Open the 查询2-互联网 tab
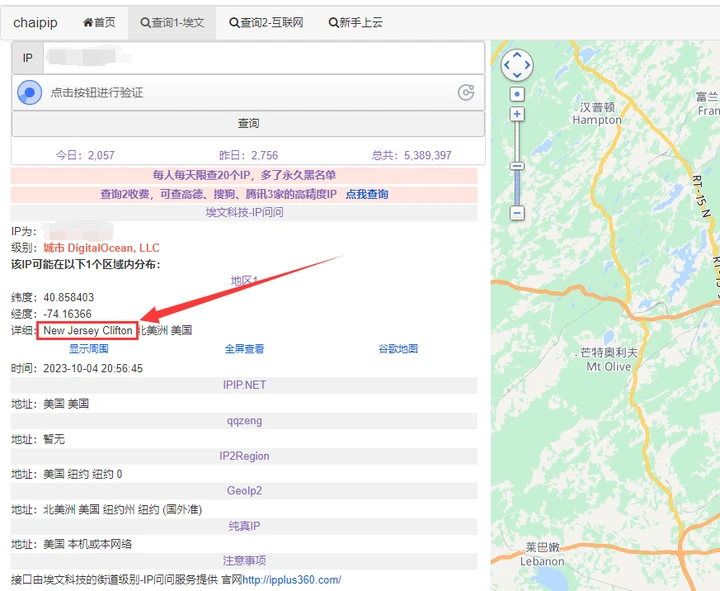 [x=266, y=23]
